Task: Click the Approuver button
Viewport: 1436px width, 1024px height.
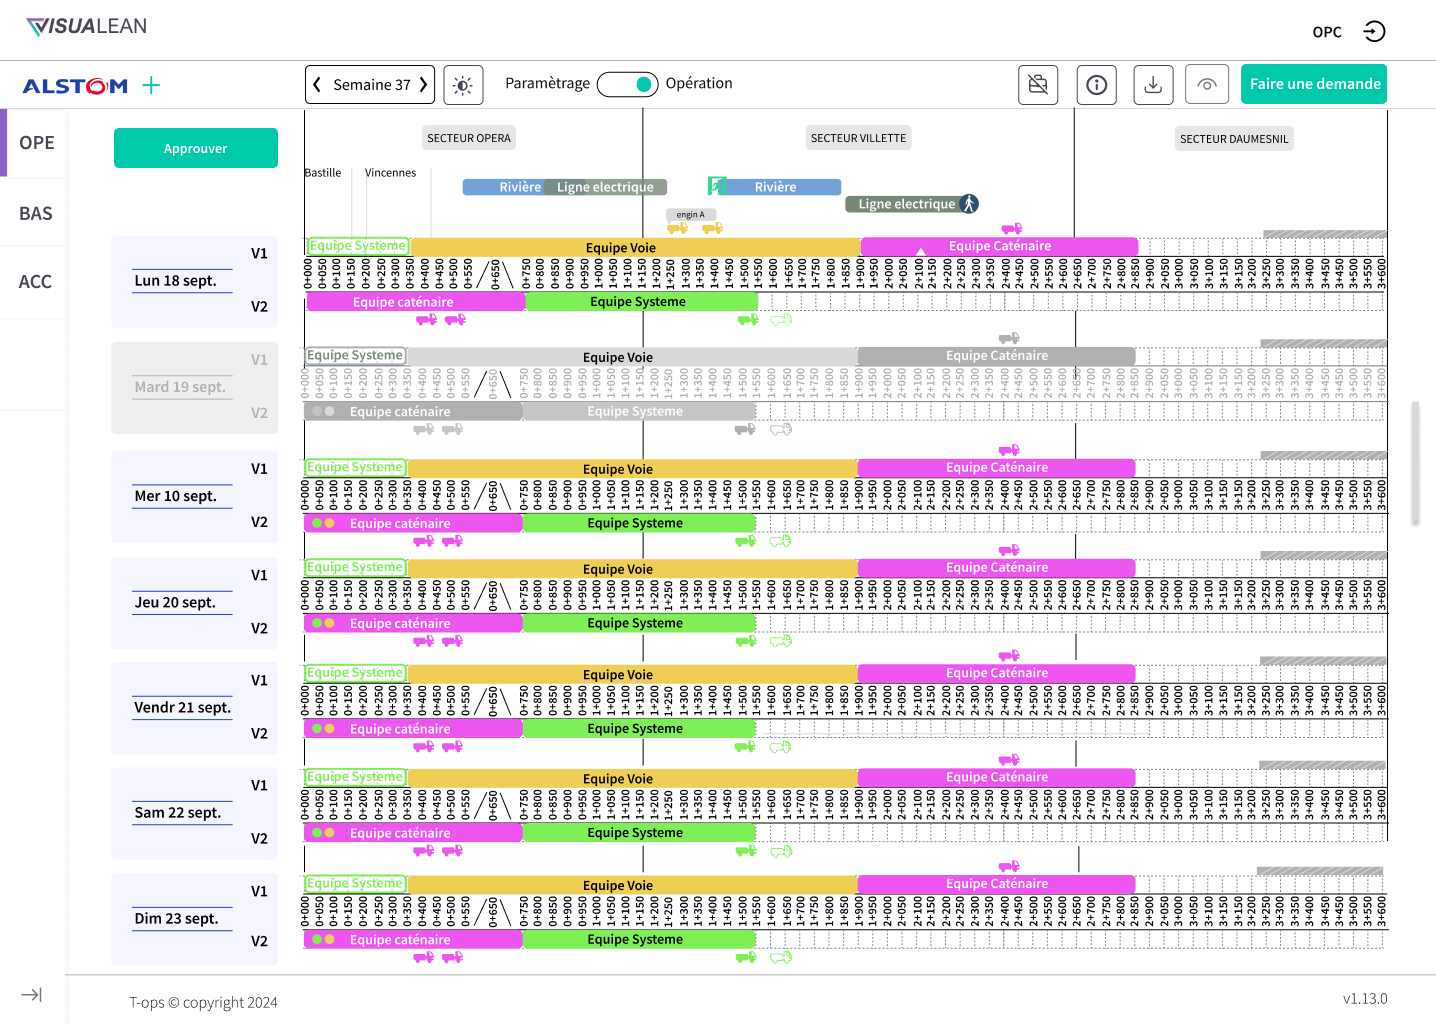Action: 196,148
